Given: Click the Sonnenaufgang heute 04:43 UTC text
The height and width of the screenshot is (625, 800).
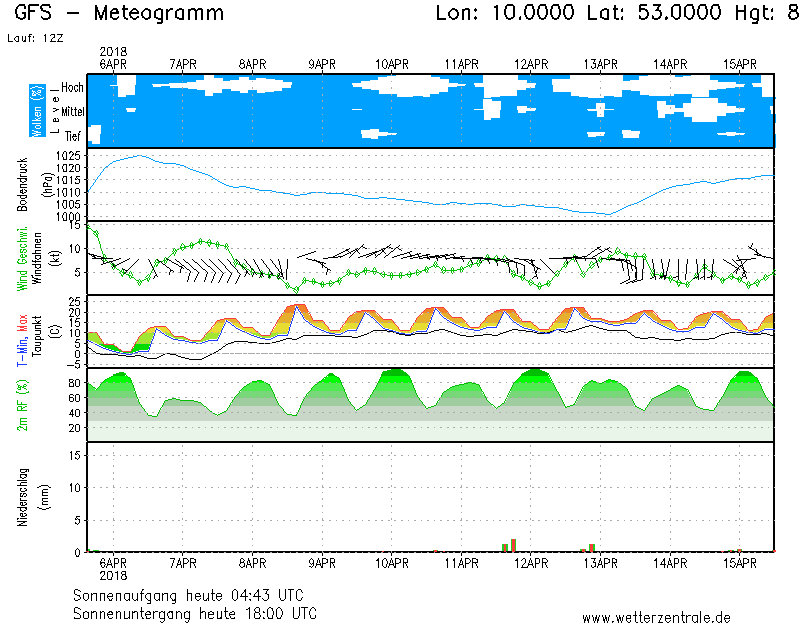Looking at the screenshot, I should [x=195, y=595].
